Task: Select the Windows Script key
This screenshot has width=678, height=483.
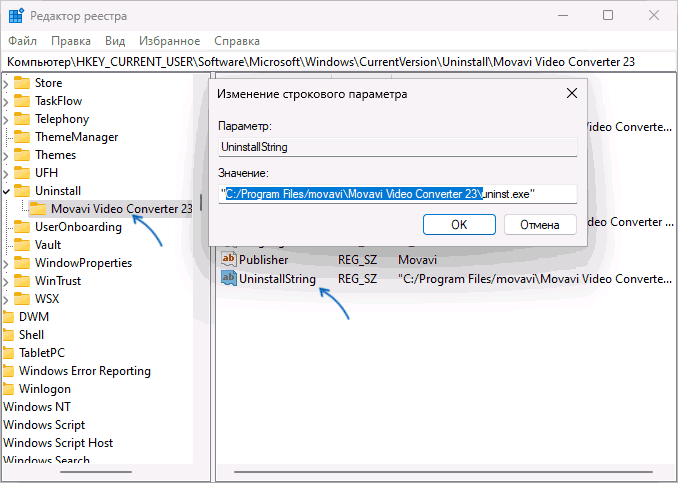Action: tap(44, 425)
